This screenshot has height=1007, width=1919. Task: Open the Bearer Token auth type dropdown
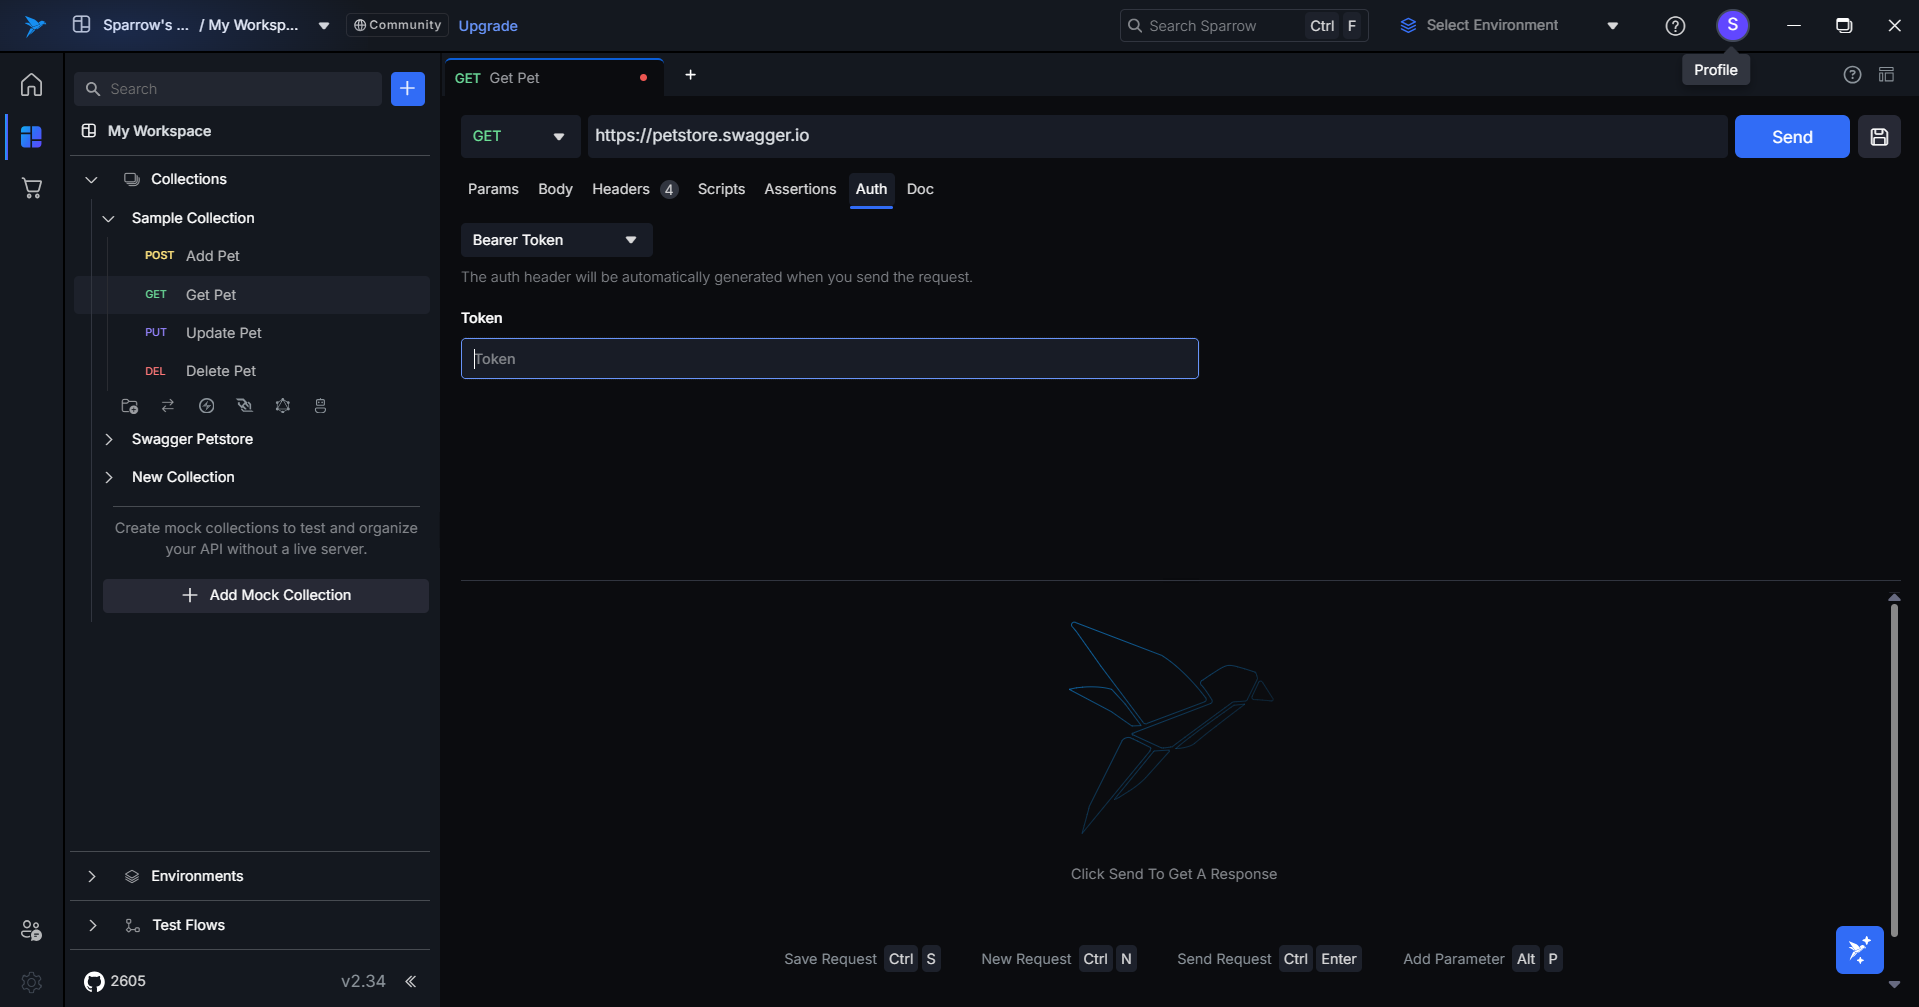[556, 240]
